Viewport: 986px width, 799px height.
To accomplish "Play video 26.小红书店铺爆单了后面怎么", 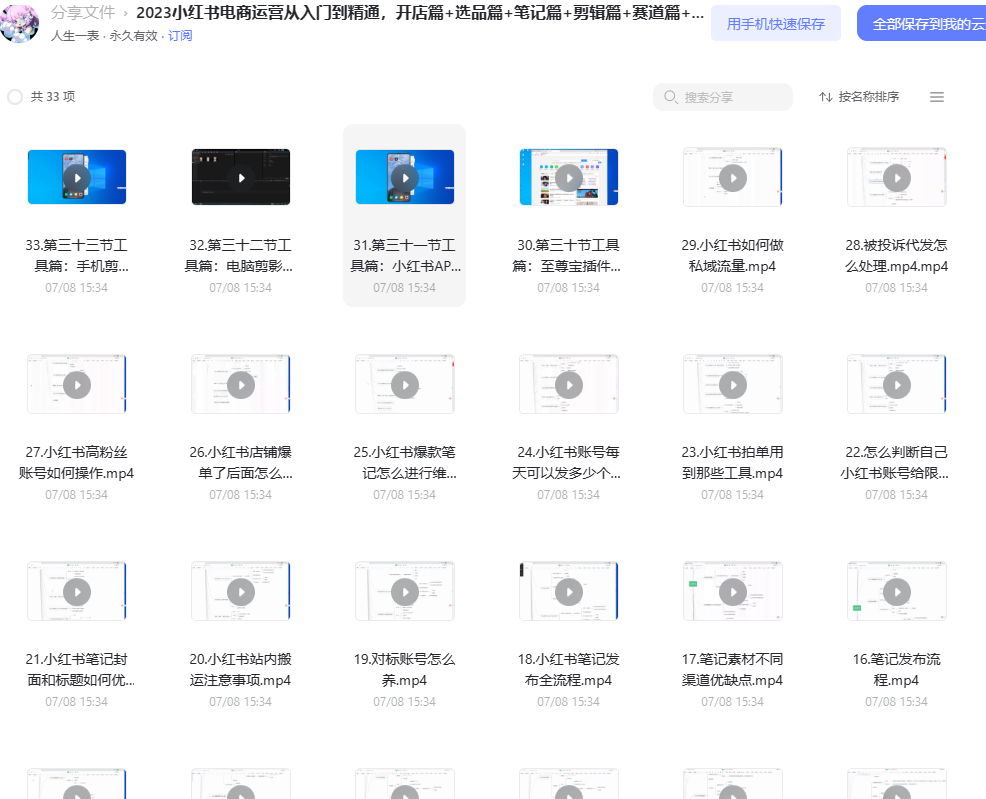I will pos(241,384).
